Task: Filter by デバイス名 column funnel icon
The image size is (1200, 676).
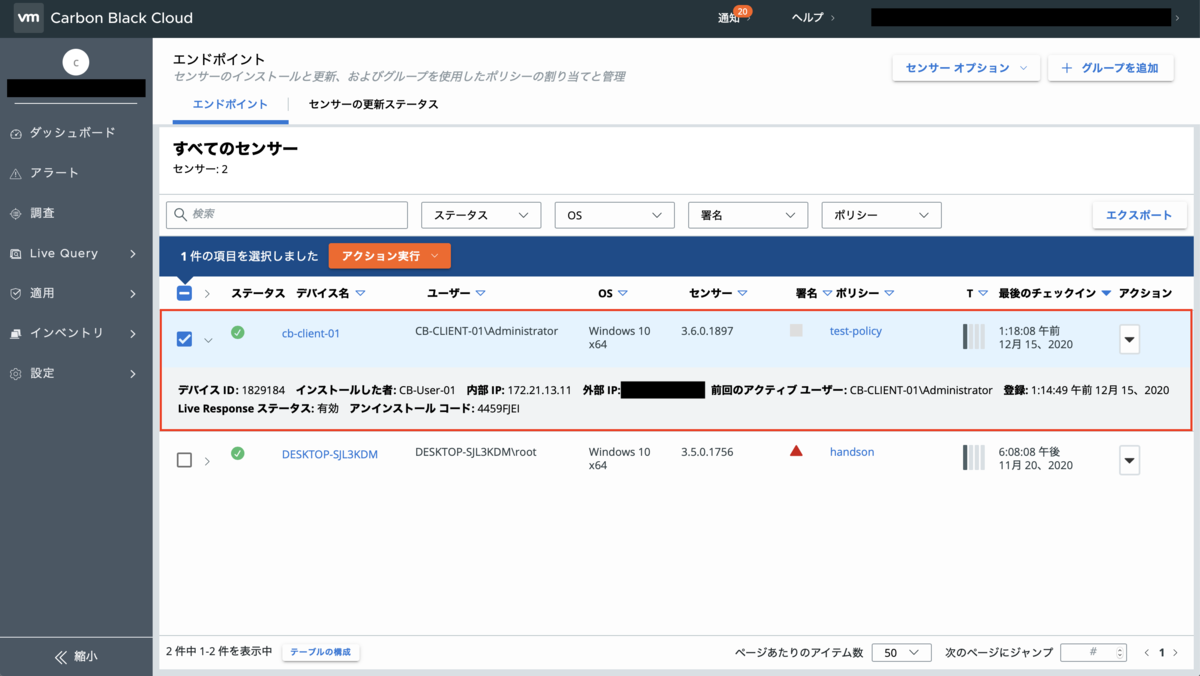Action: (361, 293)
